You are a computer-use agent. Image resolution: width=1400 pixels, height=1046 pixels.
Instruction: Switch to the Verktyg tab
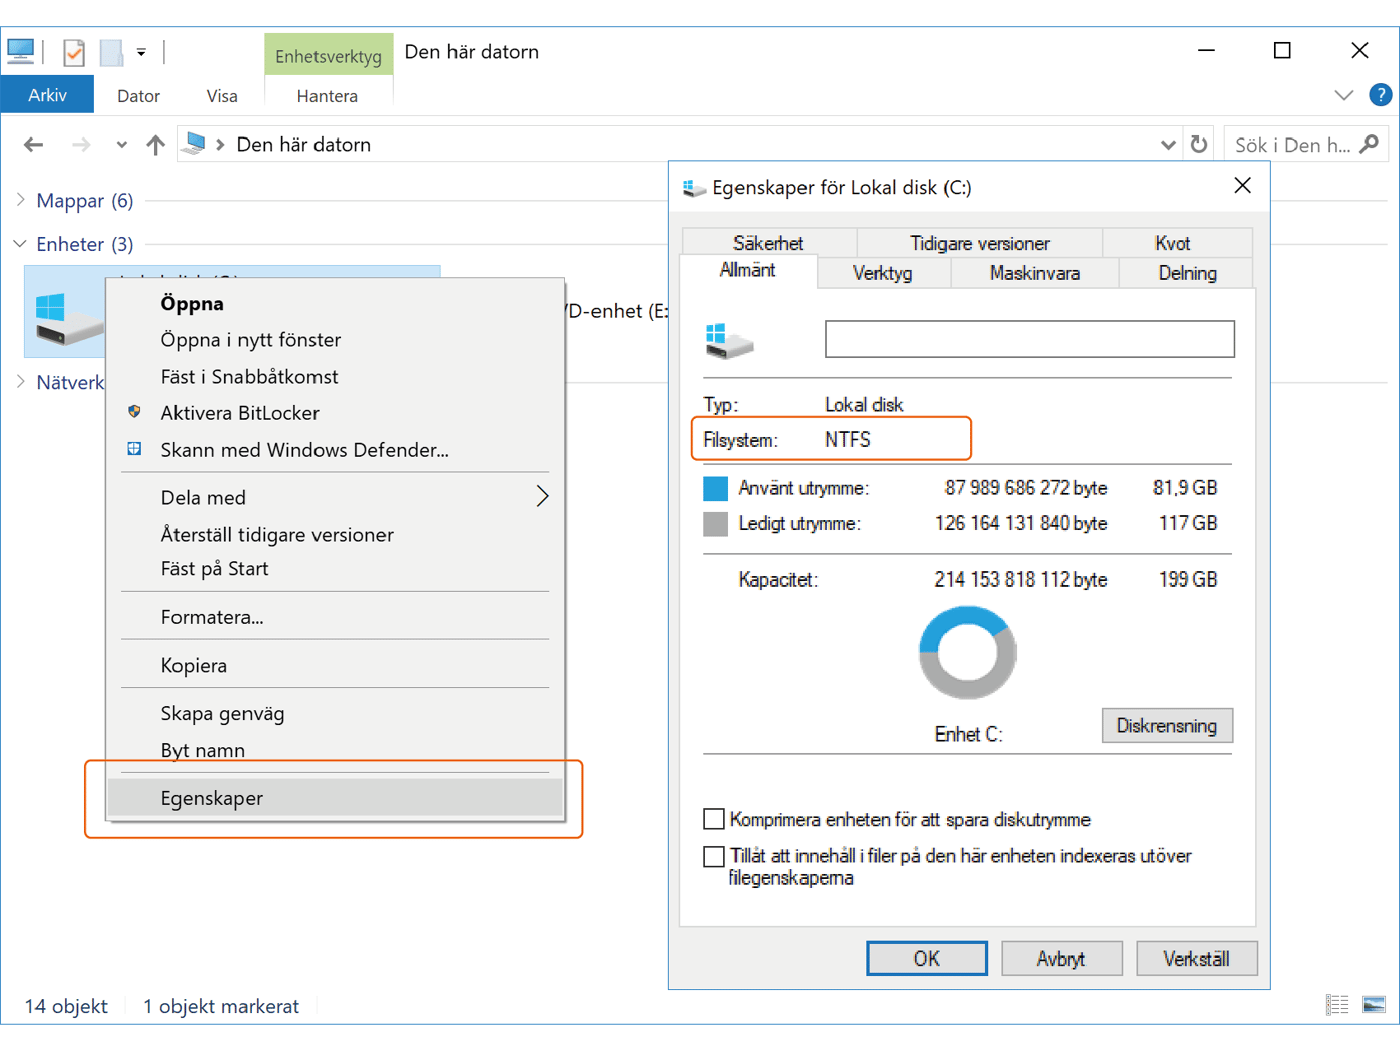pyautogui.click(x=882, y=273)
